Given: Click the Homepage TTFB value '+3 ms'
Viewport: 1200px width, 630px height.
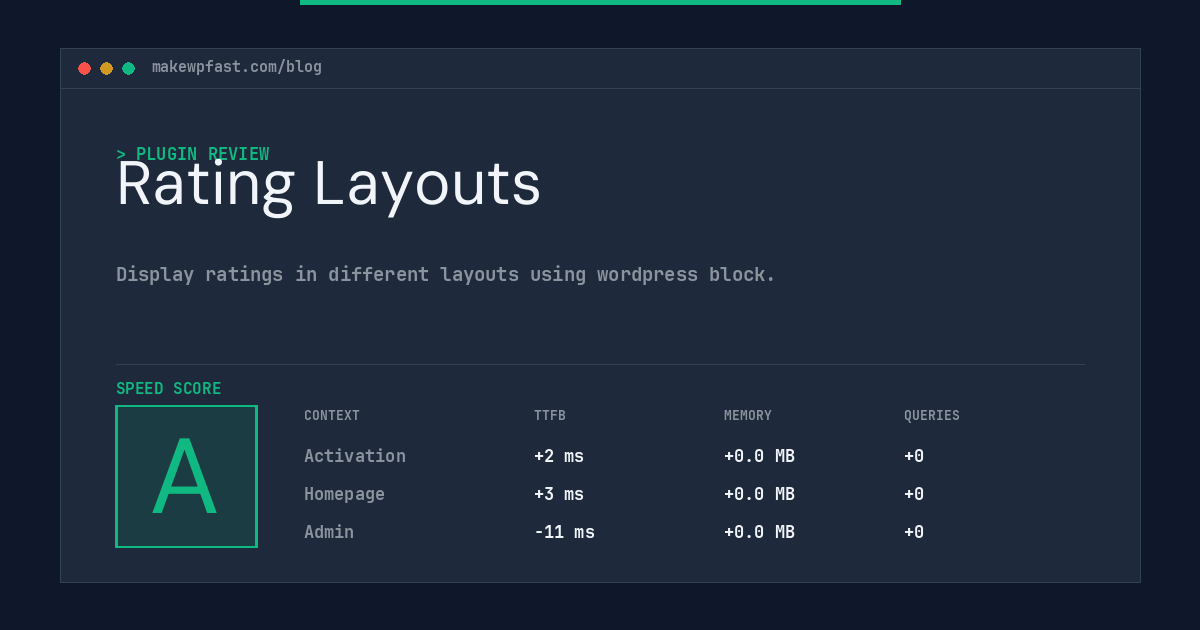Looking at the screenshot, I should tap(559, 494).
